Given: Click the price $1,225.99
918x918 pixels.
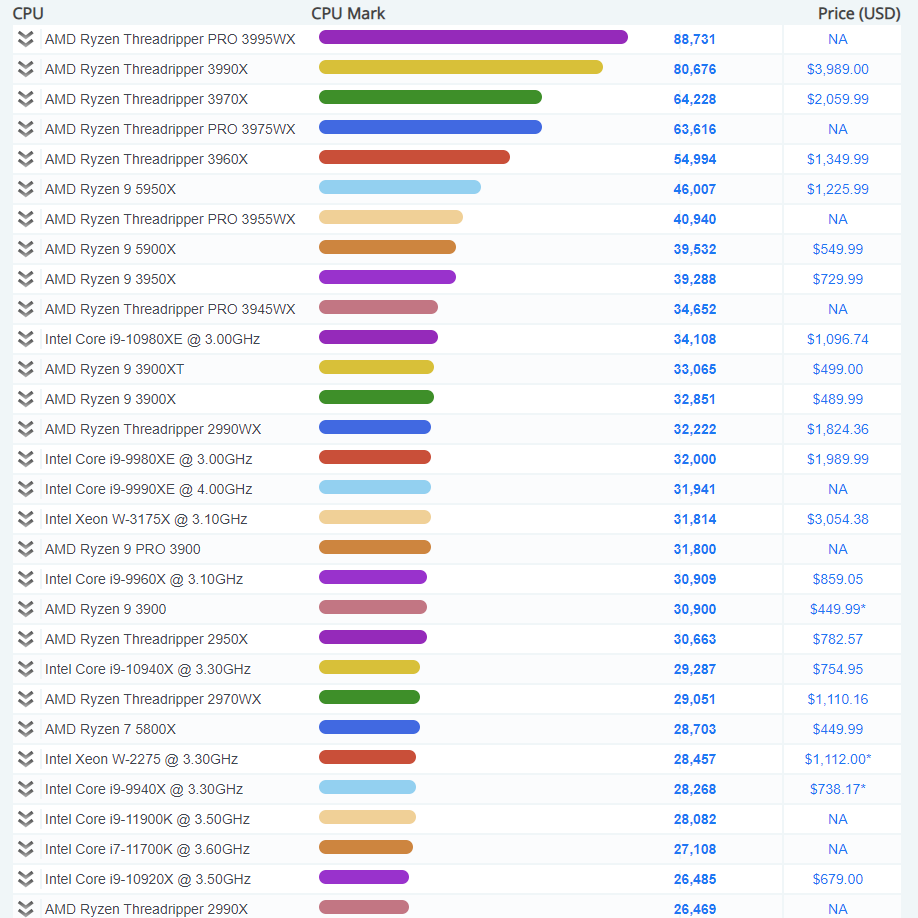Looking at the screenshot, I should pyautogui.click(x=838, y=189).
